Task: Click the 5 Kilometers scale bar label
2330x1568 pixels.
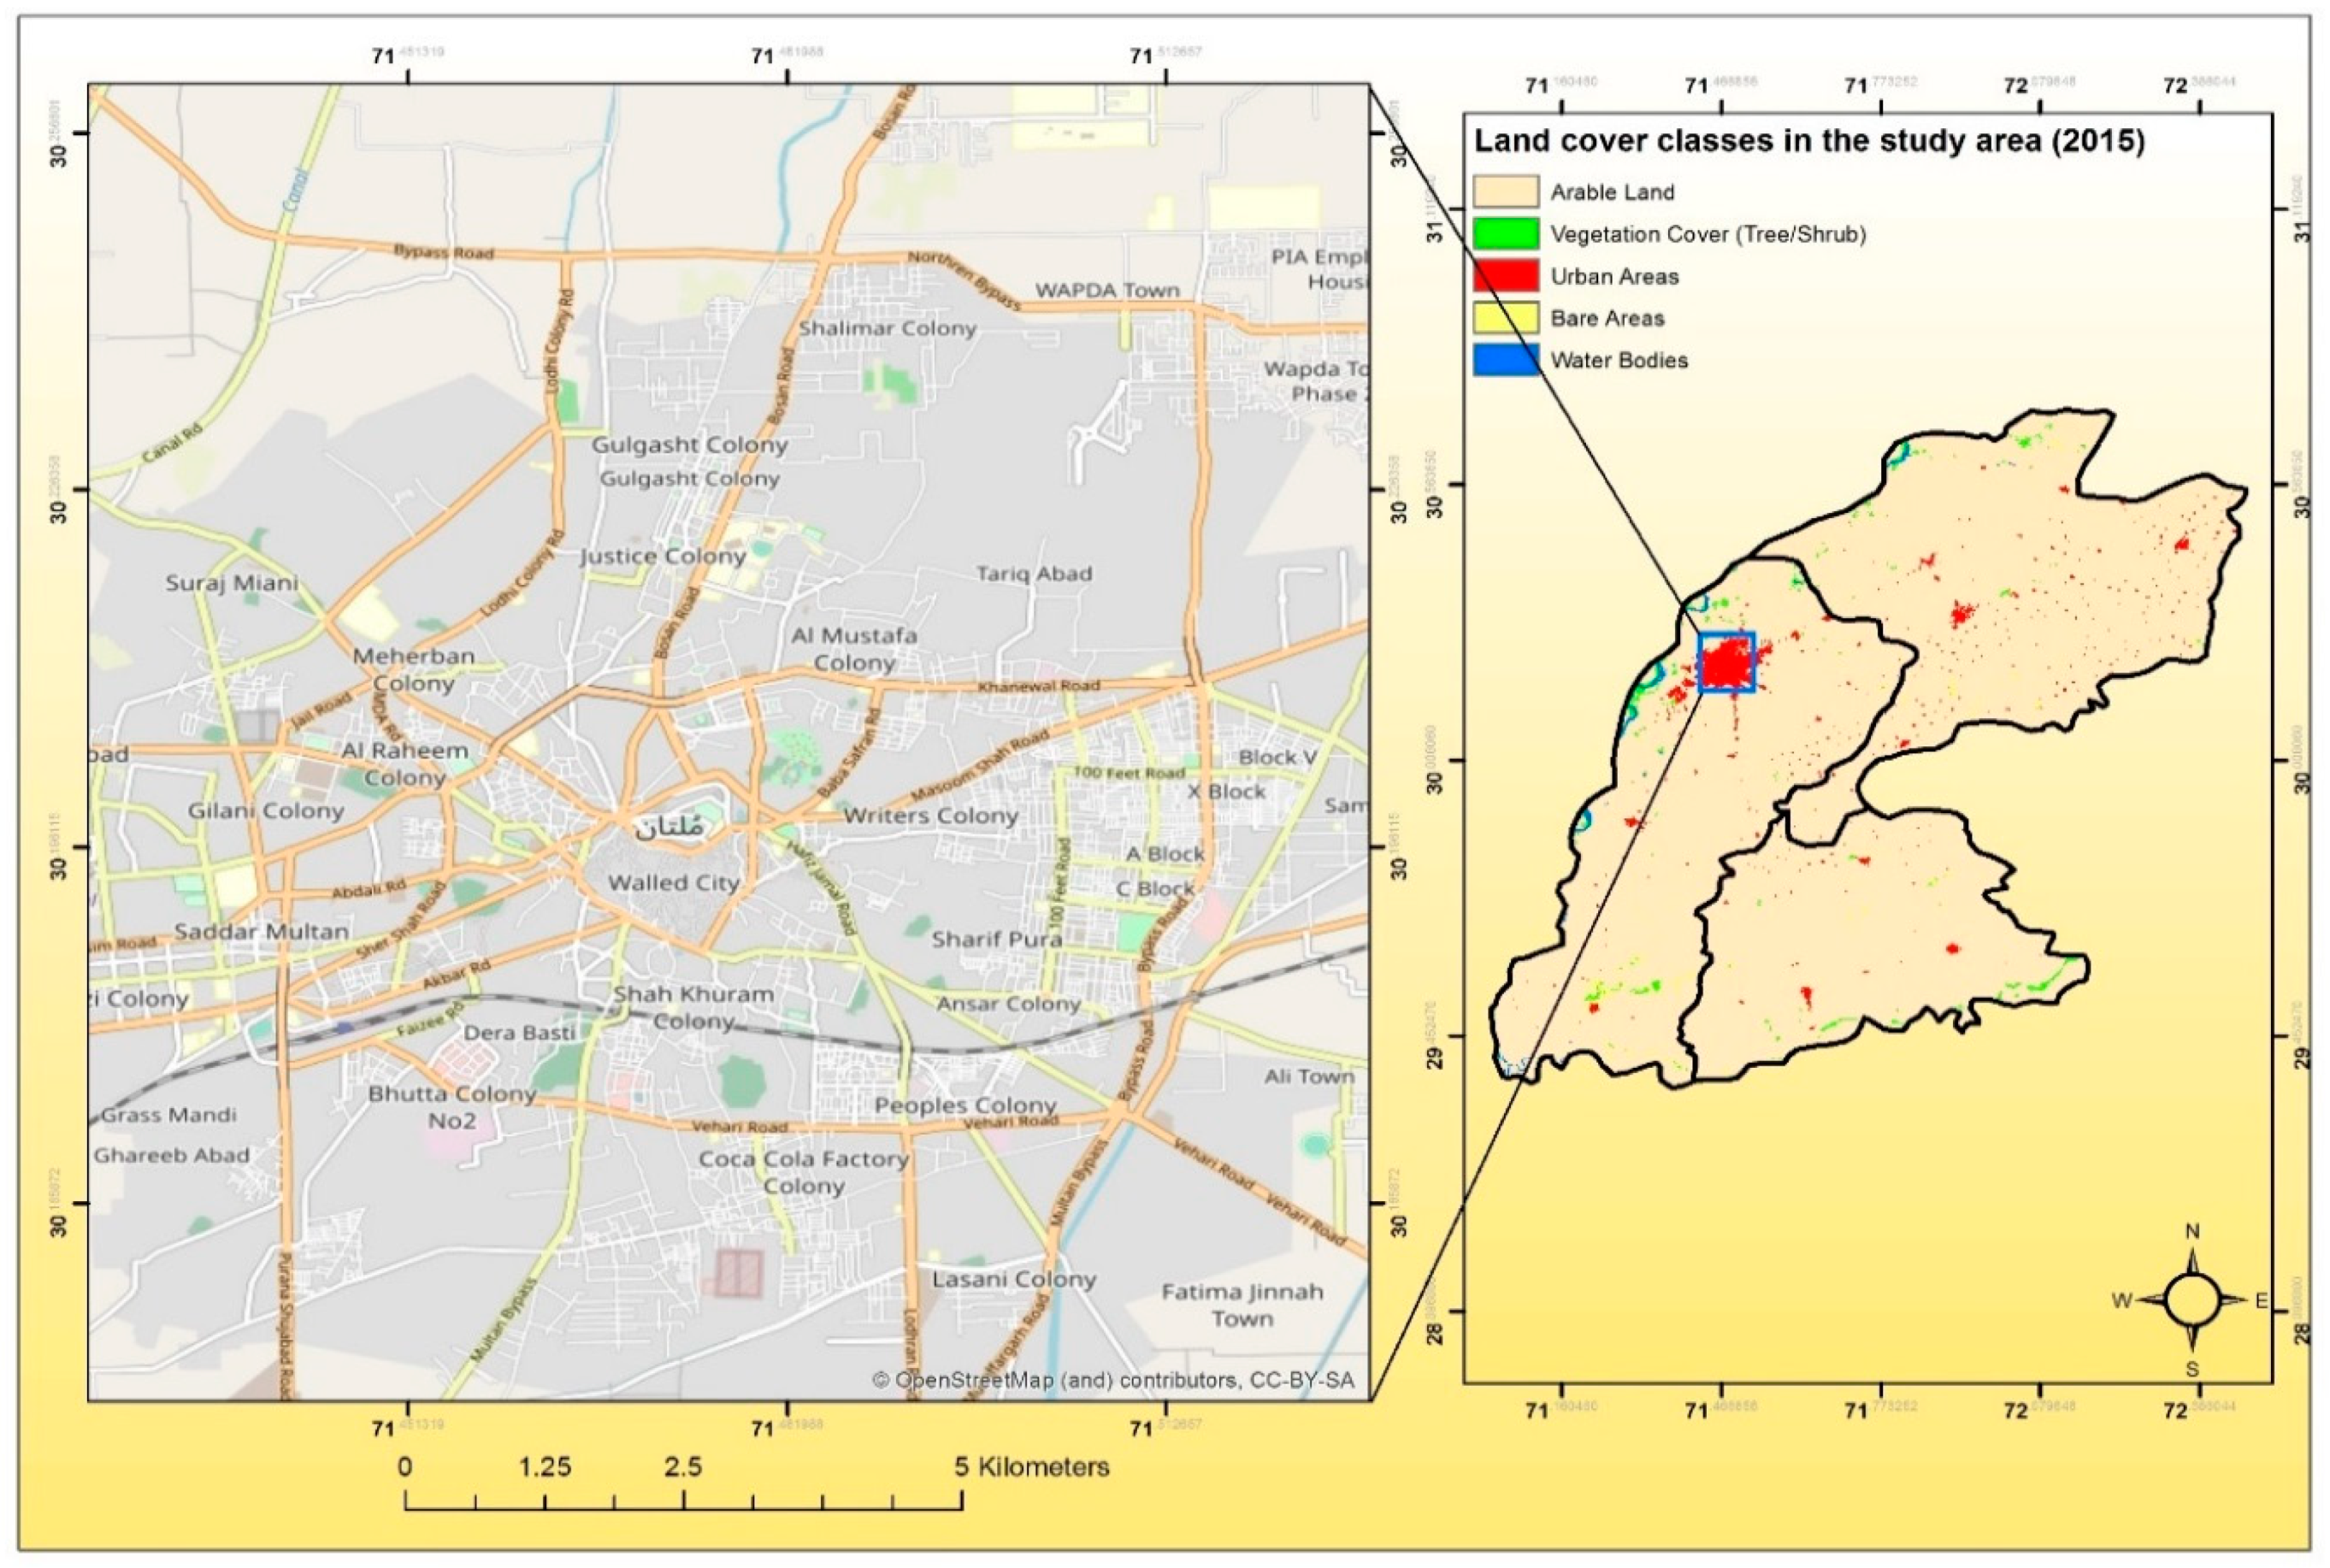Action: pos(1032,1467)
